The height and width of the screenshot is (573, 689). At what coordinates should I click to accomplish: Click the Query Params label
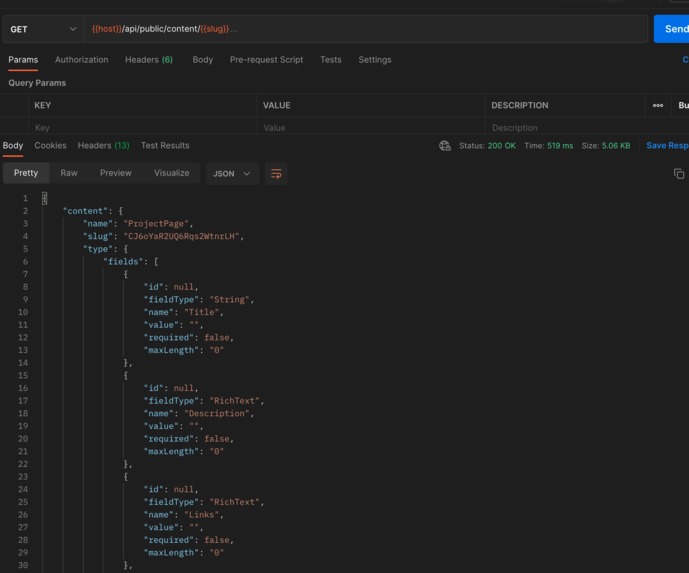37,83
